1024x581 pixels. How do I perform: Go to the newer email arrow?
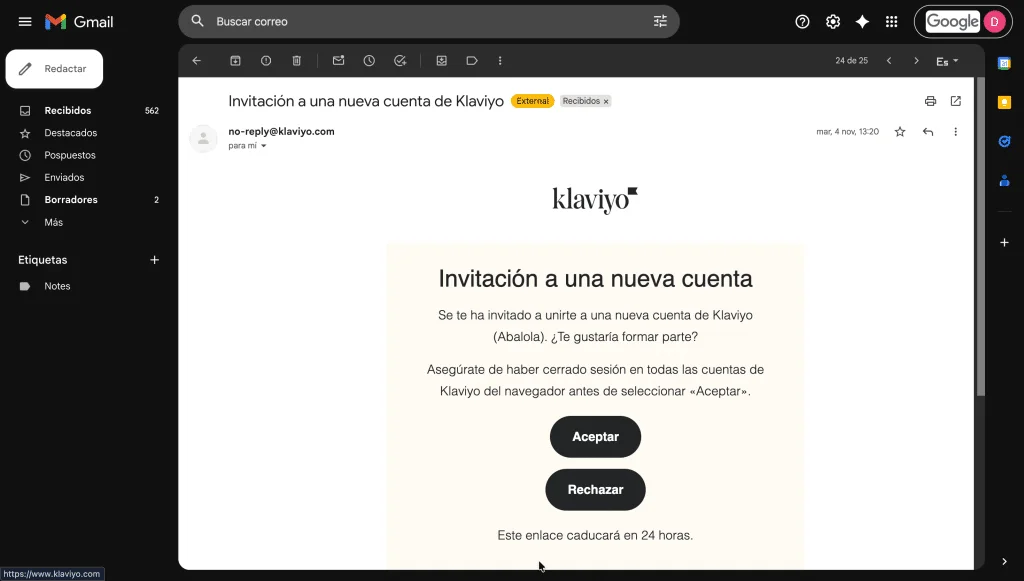tap(889, 61)
